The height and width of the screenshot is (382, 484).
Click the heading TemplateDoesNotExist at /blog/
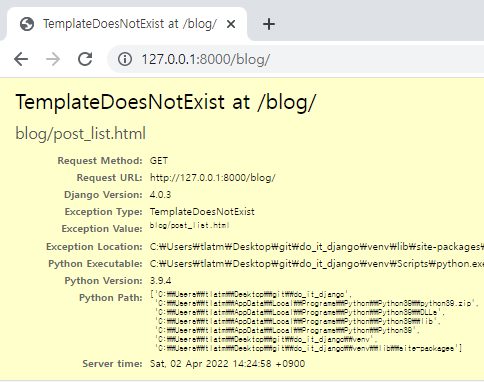pos(166,102)
